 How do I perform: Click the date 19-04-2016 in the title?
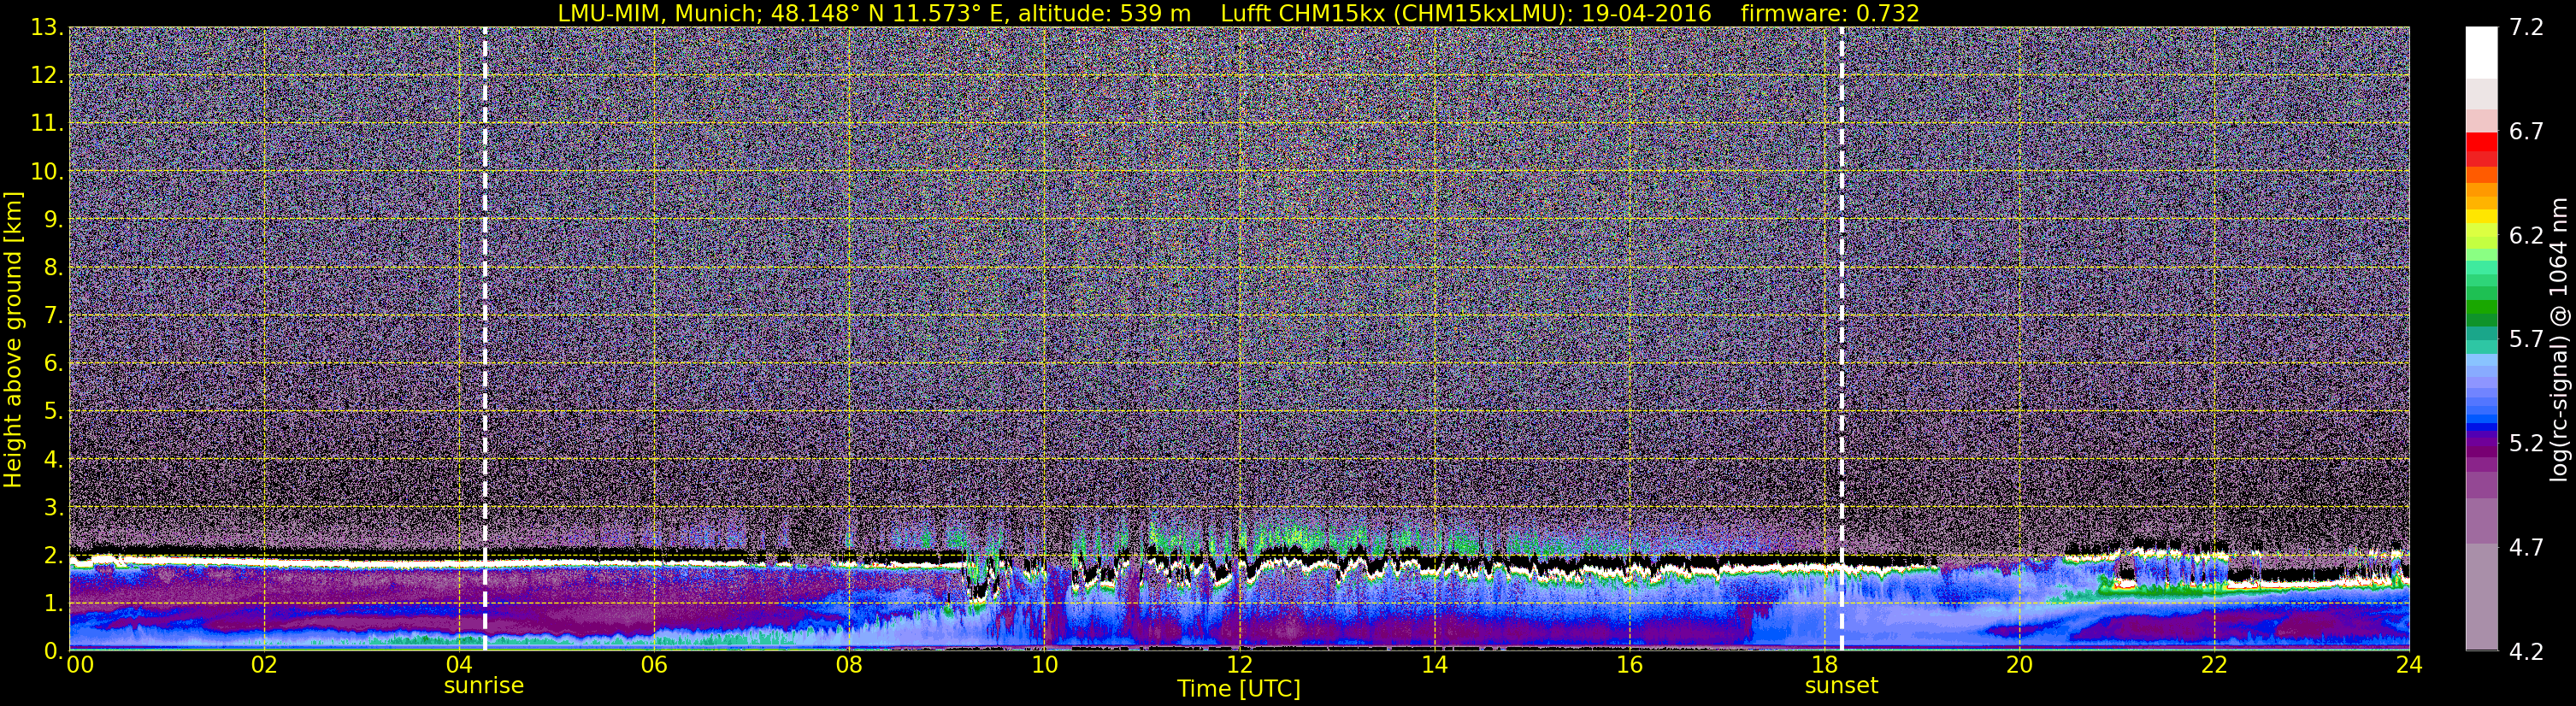coord(1648,13)
